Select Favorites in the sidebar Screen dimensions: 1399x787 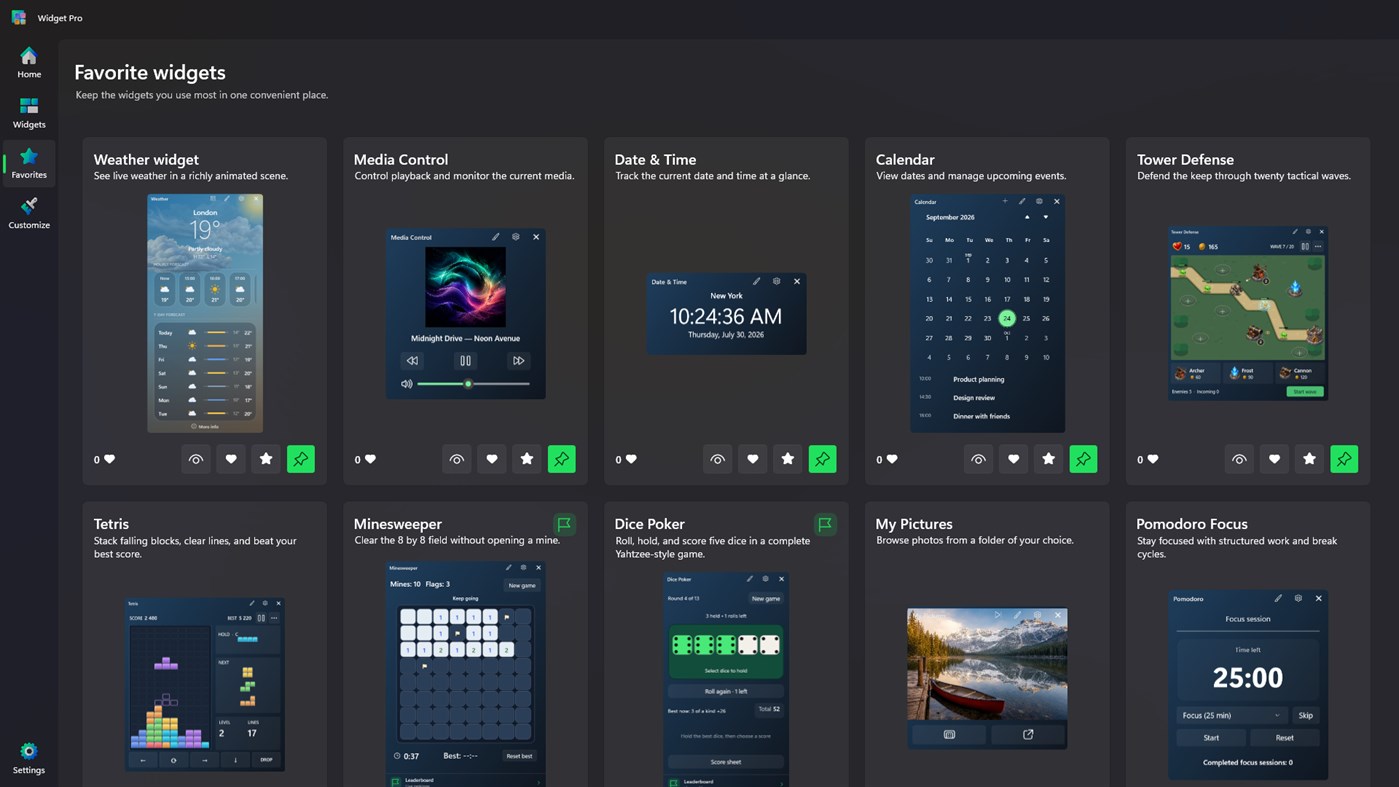coord(29,163)
